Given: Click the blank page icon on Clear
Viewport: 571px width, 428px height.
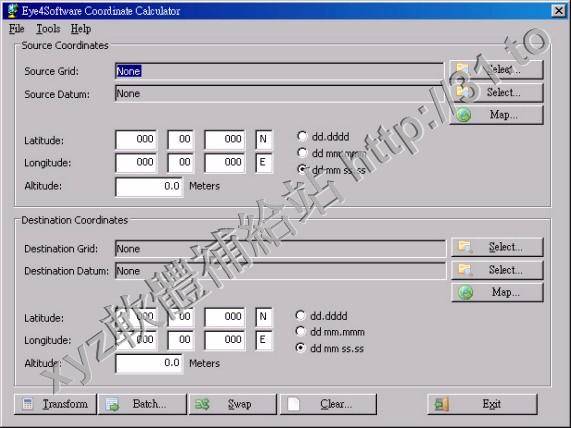Looking at the screenshot, I should 293,404.
